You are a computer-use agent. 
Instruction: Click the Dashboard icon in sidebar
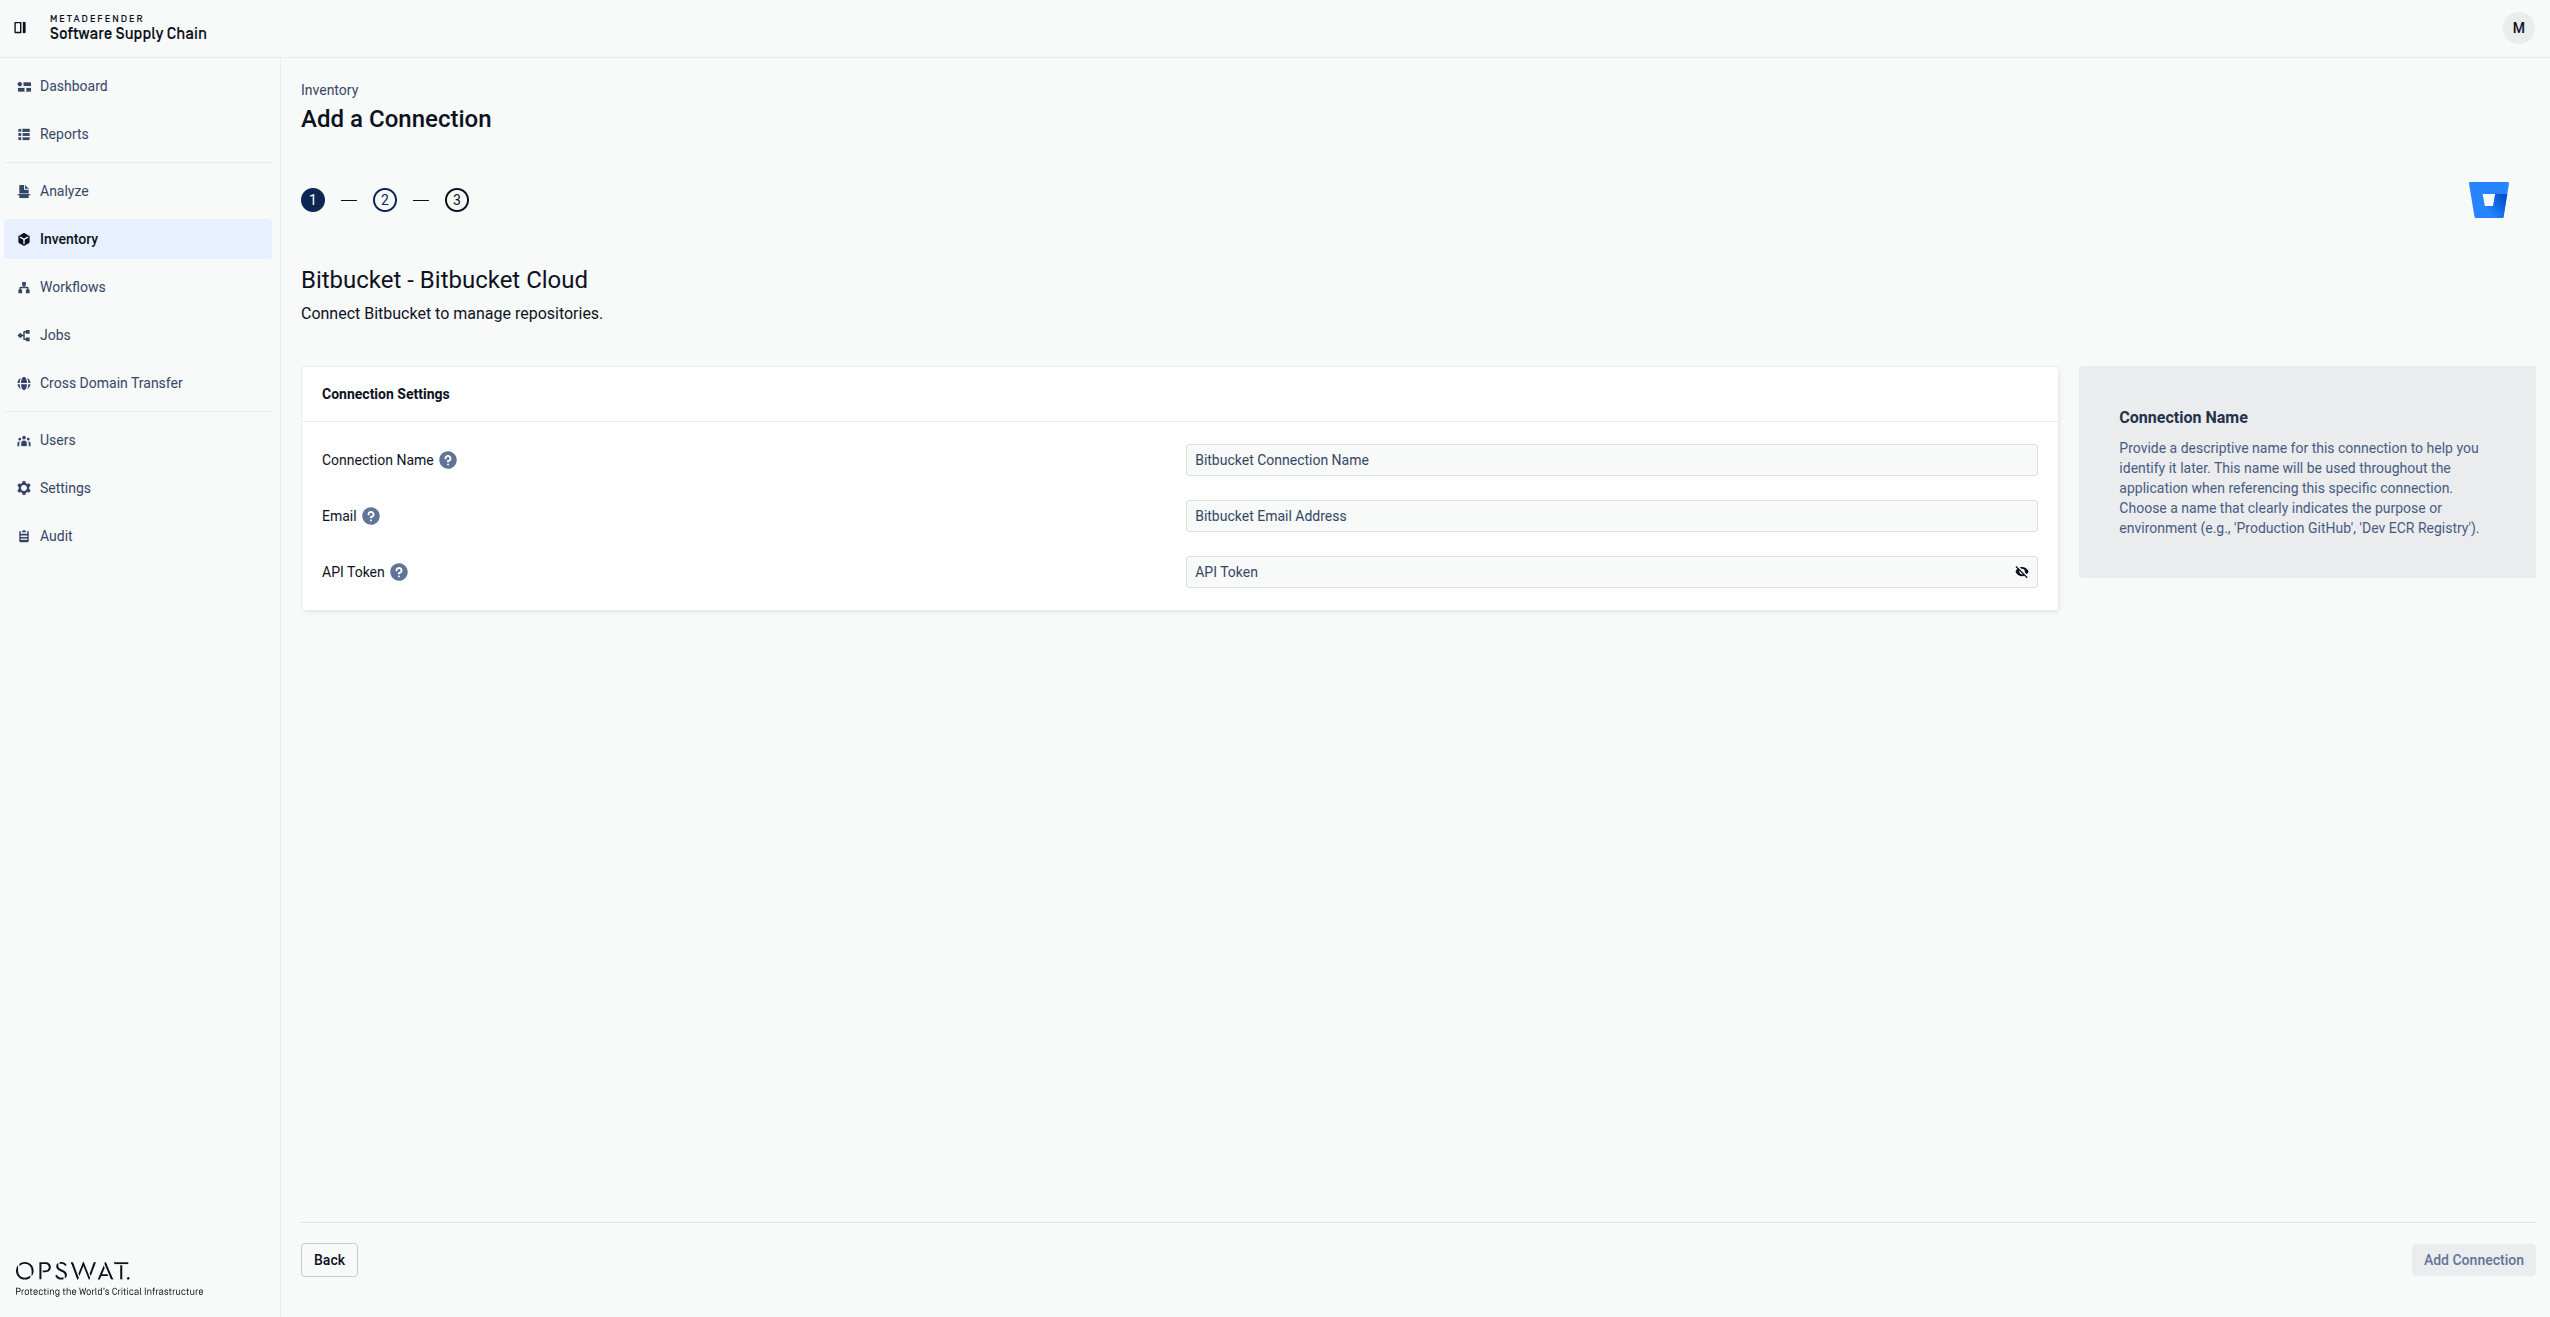tap(24, 87)
